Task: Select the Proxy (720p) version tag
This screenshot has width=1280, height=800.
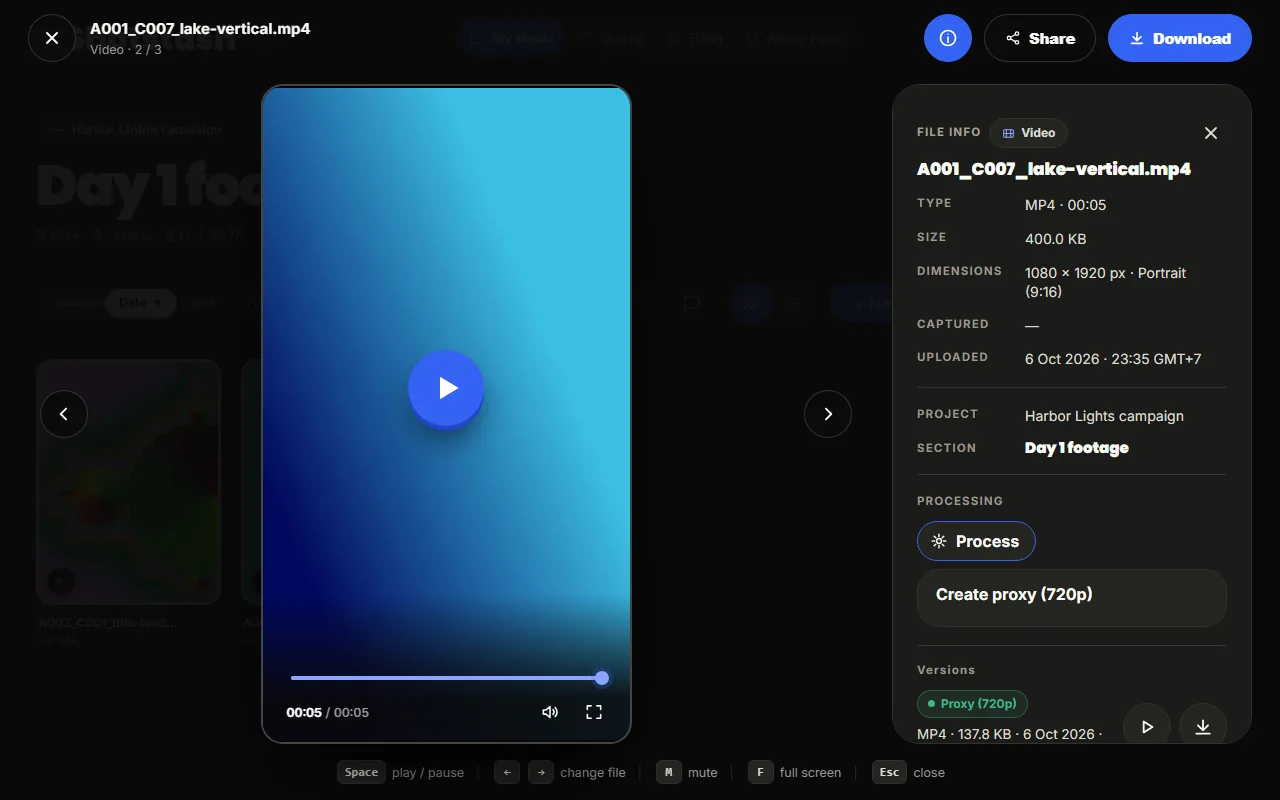Action: click(972, 704)
